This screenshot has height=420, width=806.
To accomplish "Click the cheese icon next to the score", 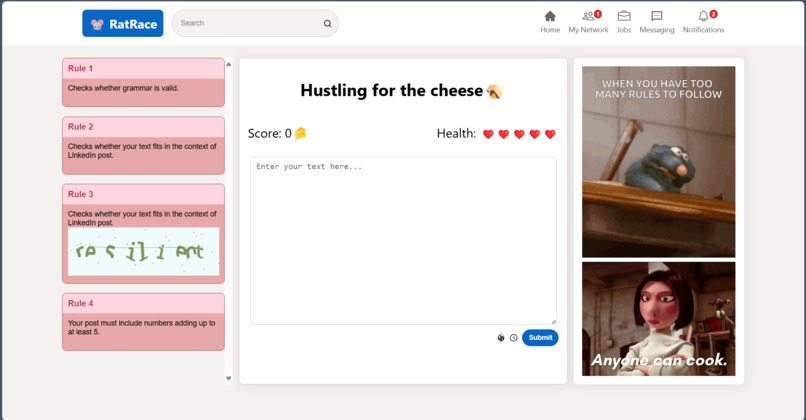I will (x=301, y=133).
